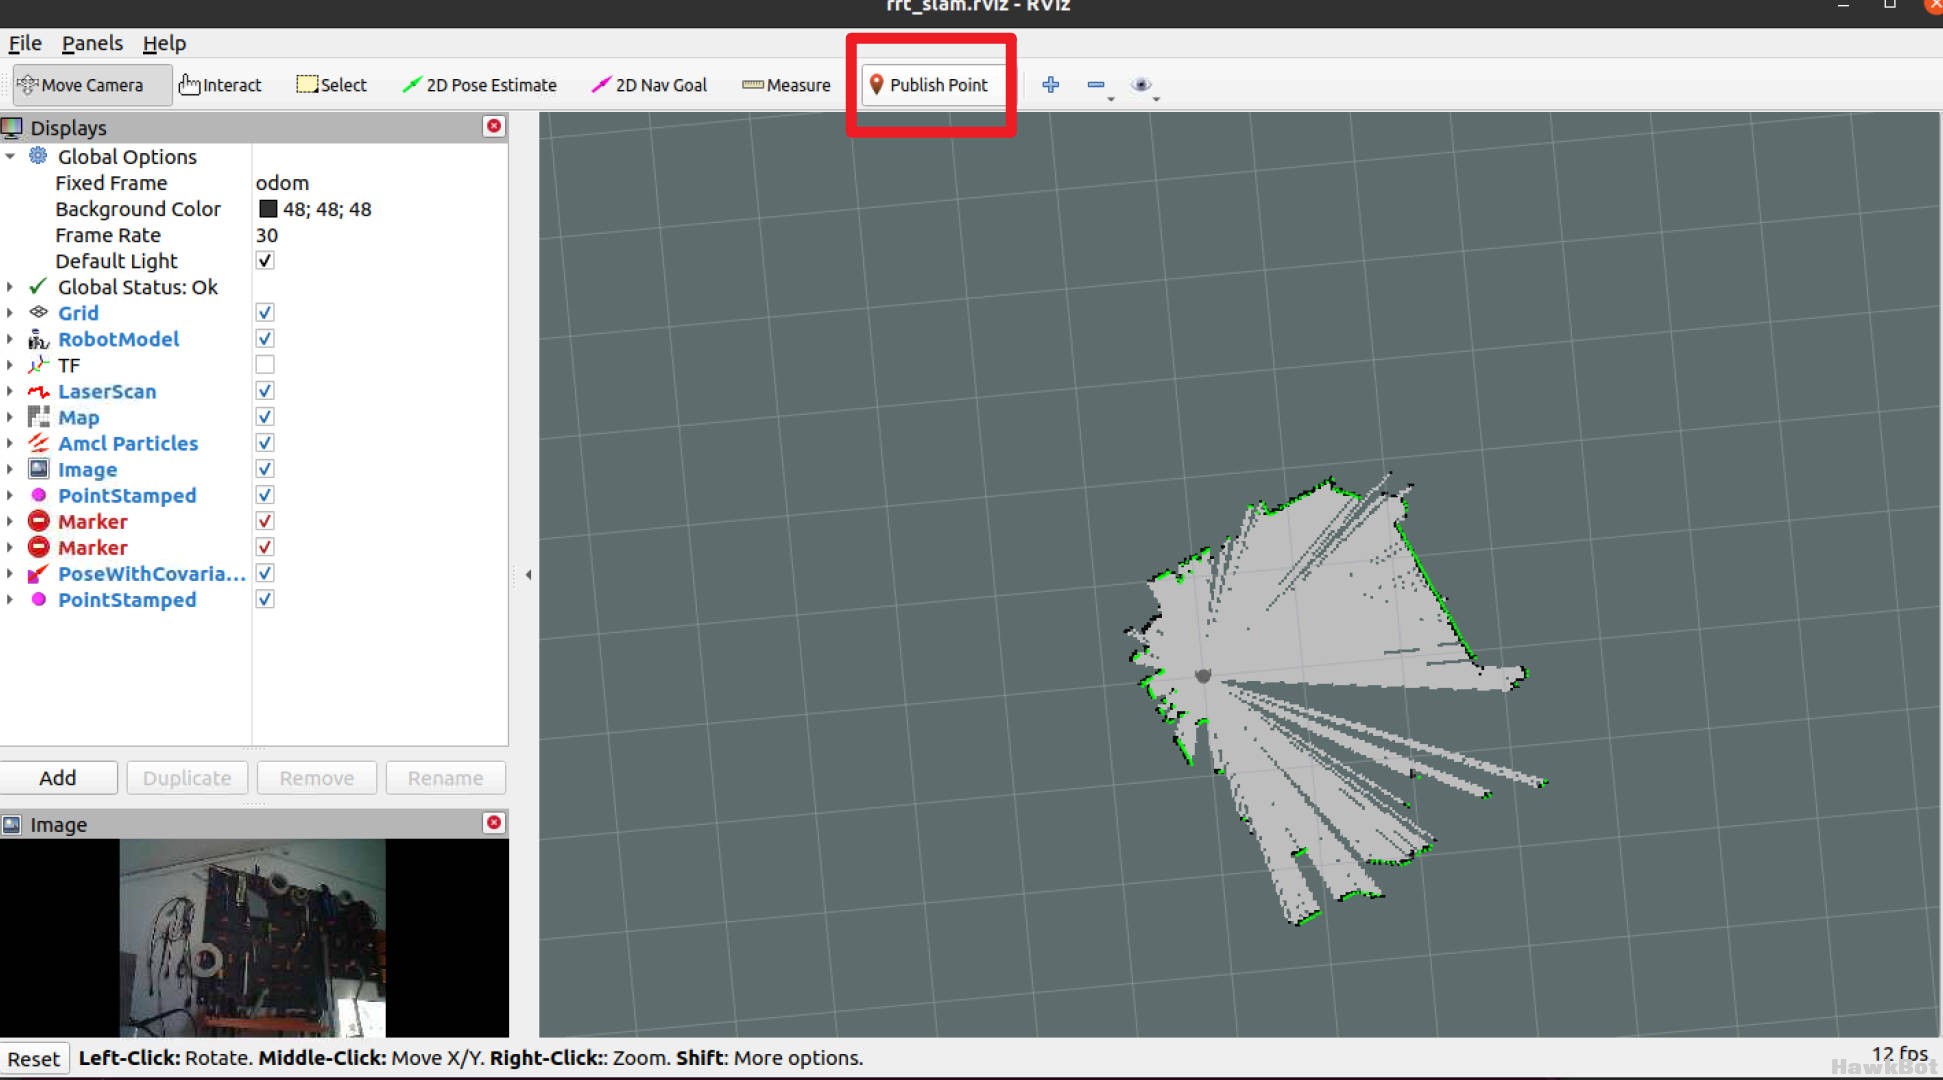Toggle the first Marker display checkbox
The width and height of the screenshot is (1943, 1080).
click(265, 521)
